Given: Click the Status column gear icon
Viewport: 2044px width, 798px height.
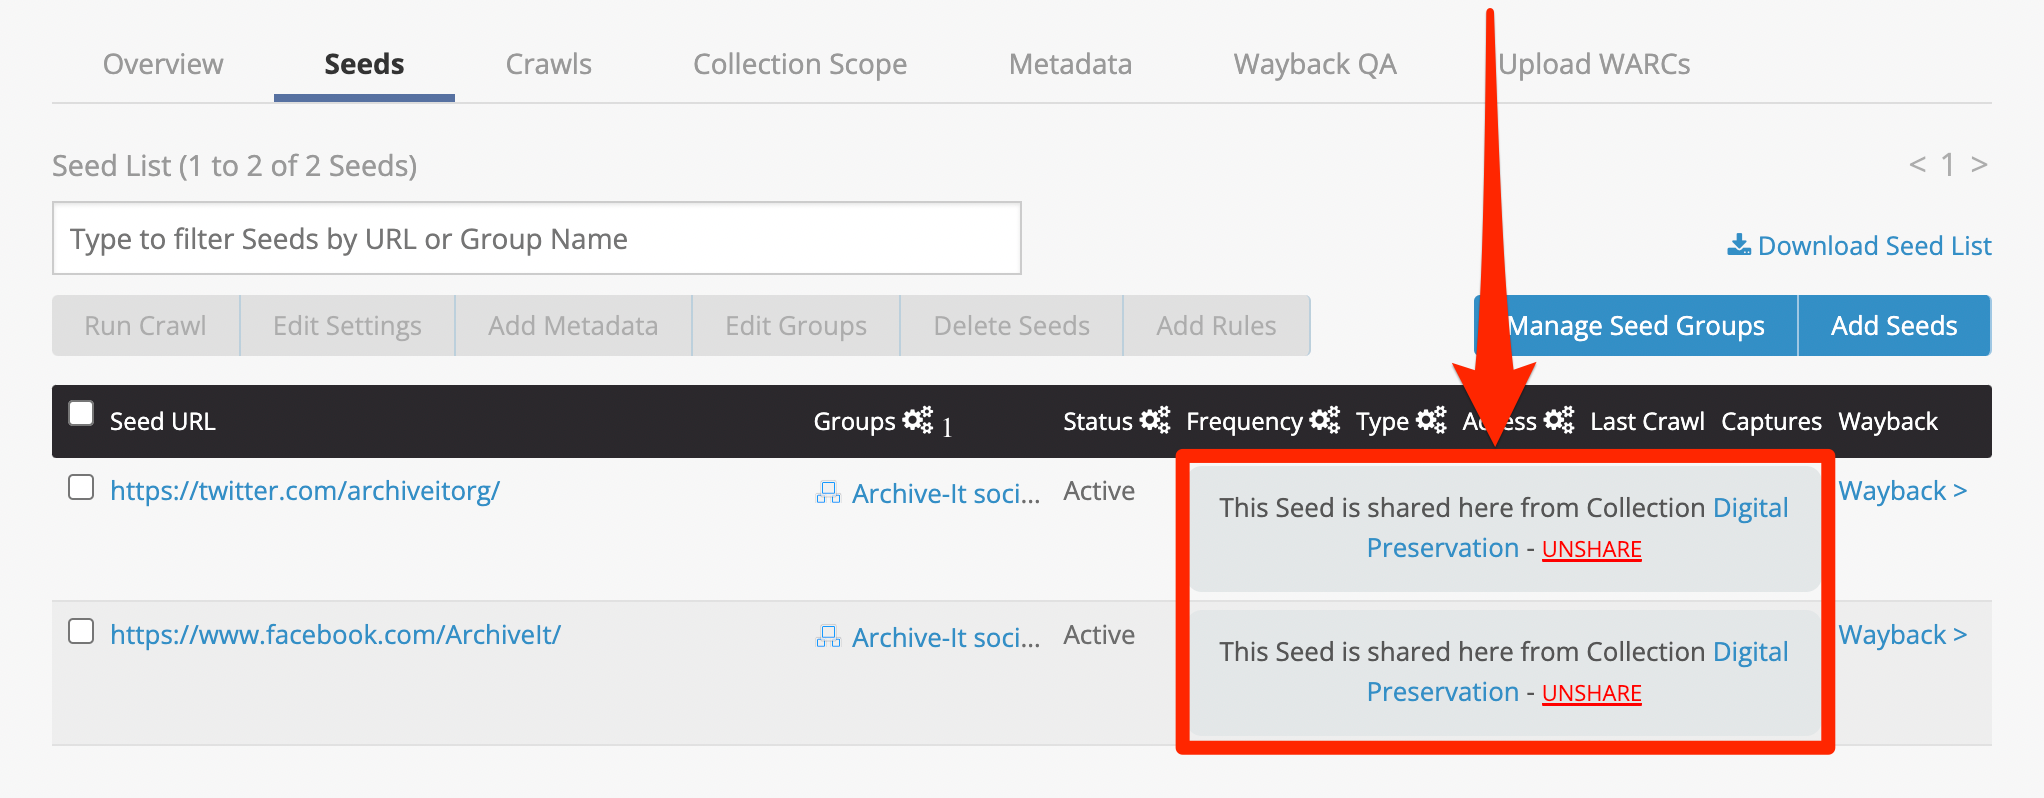Looking at the screenshot, I should [1154, 420].
